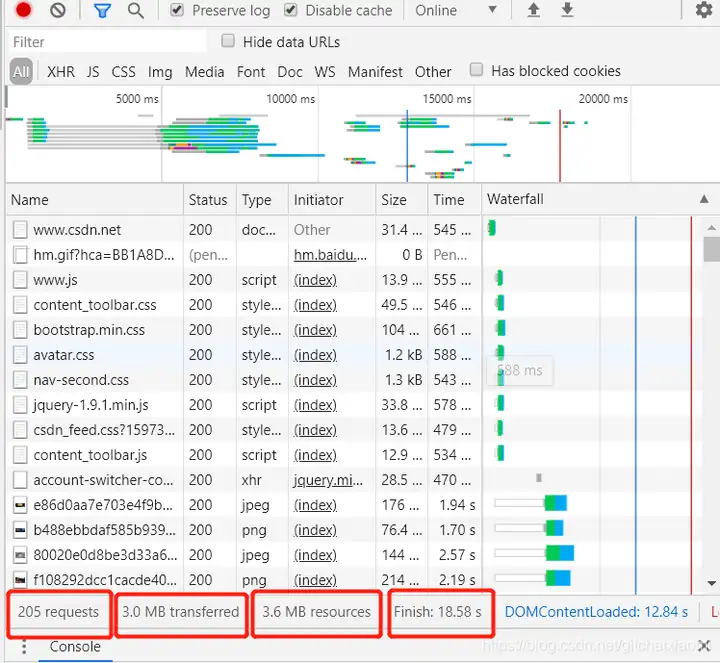This screenshot has height=663, width=720.
Task: Select the content_toolbar.css request
Action: click(x=354, y=305)
